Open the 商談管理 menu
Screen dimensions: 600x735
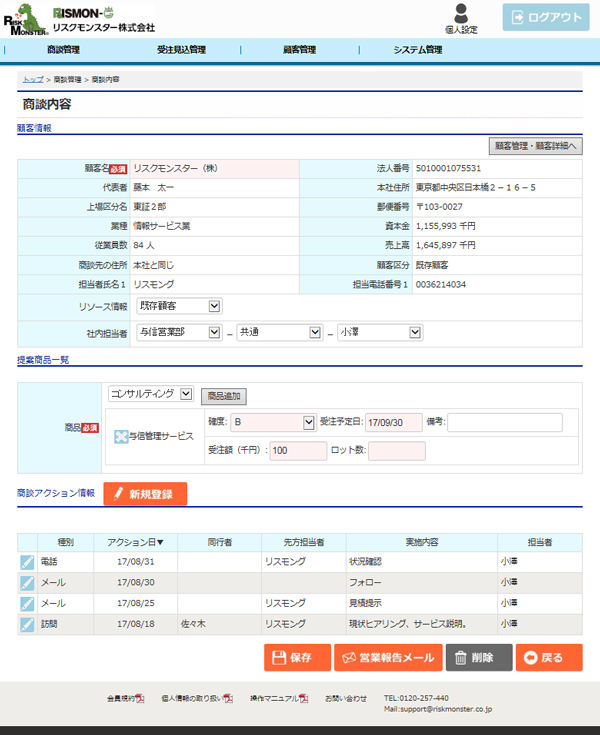tap(63, 49)
